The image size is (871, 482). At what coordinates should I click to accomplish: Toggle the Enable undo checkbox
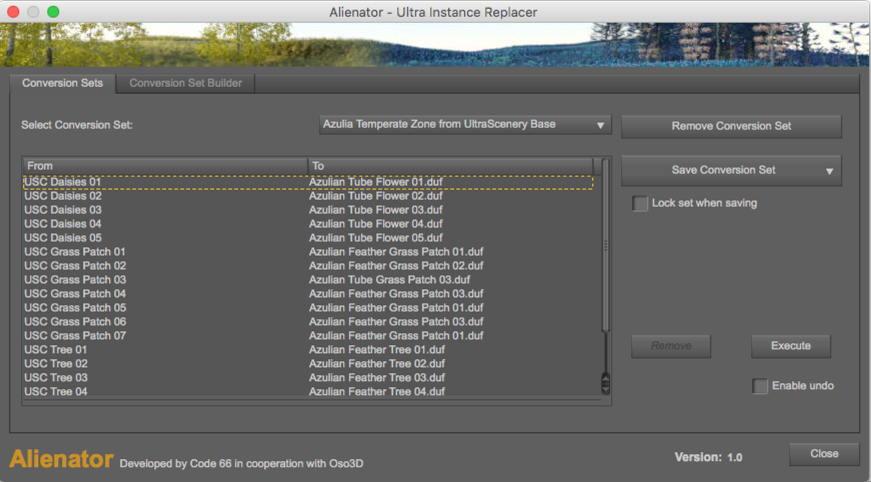coord(759,386)
